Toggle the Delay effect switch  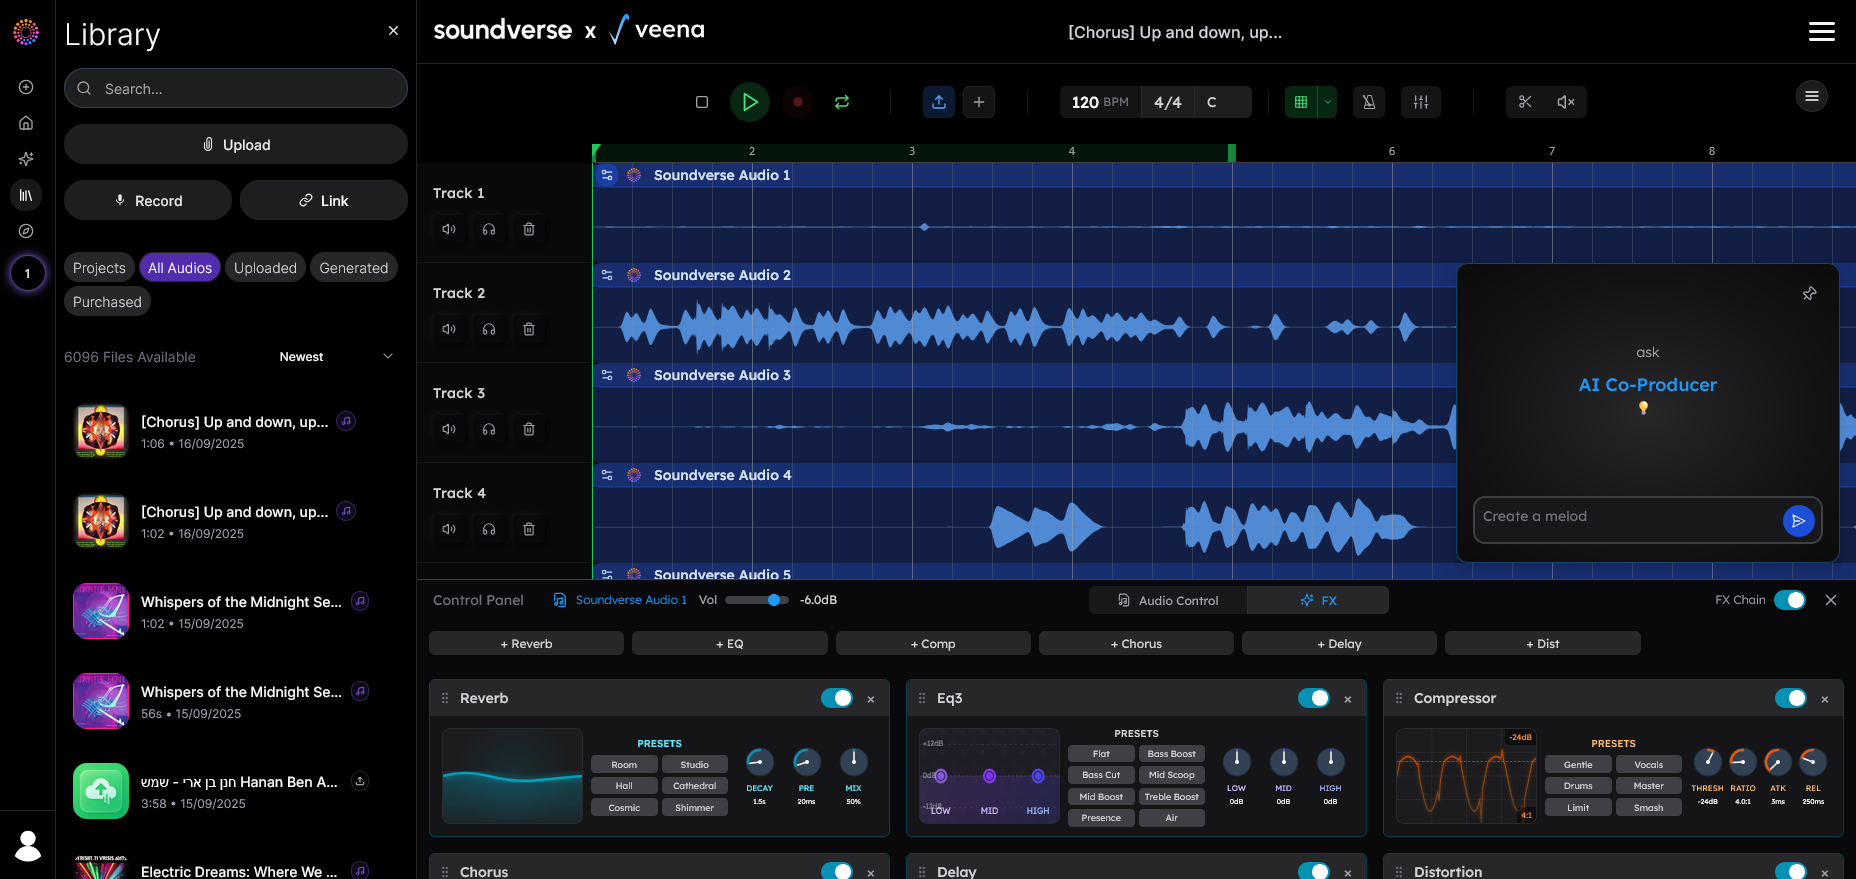(1314, 871)
